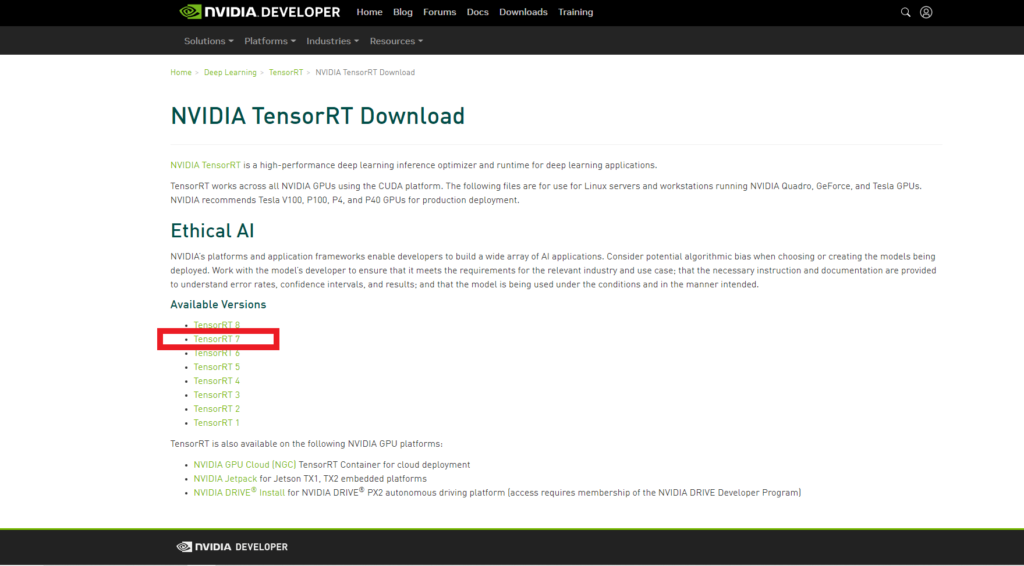The height and width of the screenshot is (566, 1024).
Task: Click the NVIDIA Developer footer logo
Action: (x=232, y=547)
